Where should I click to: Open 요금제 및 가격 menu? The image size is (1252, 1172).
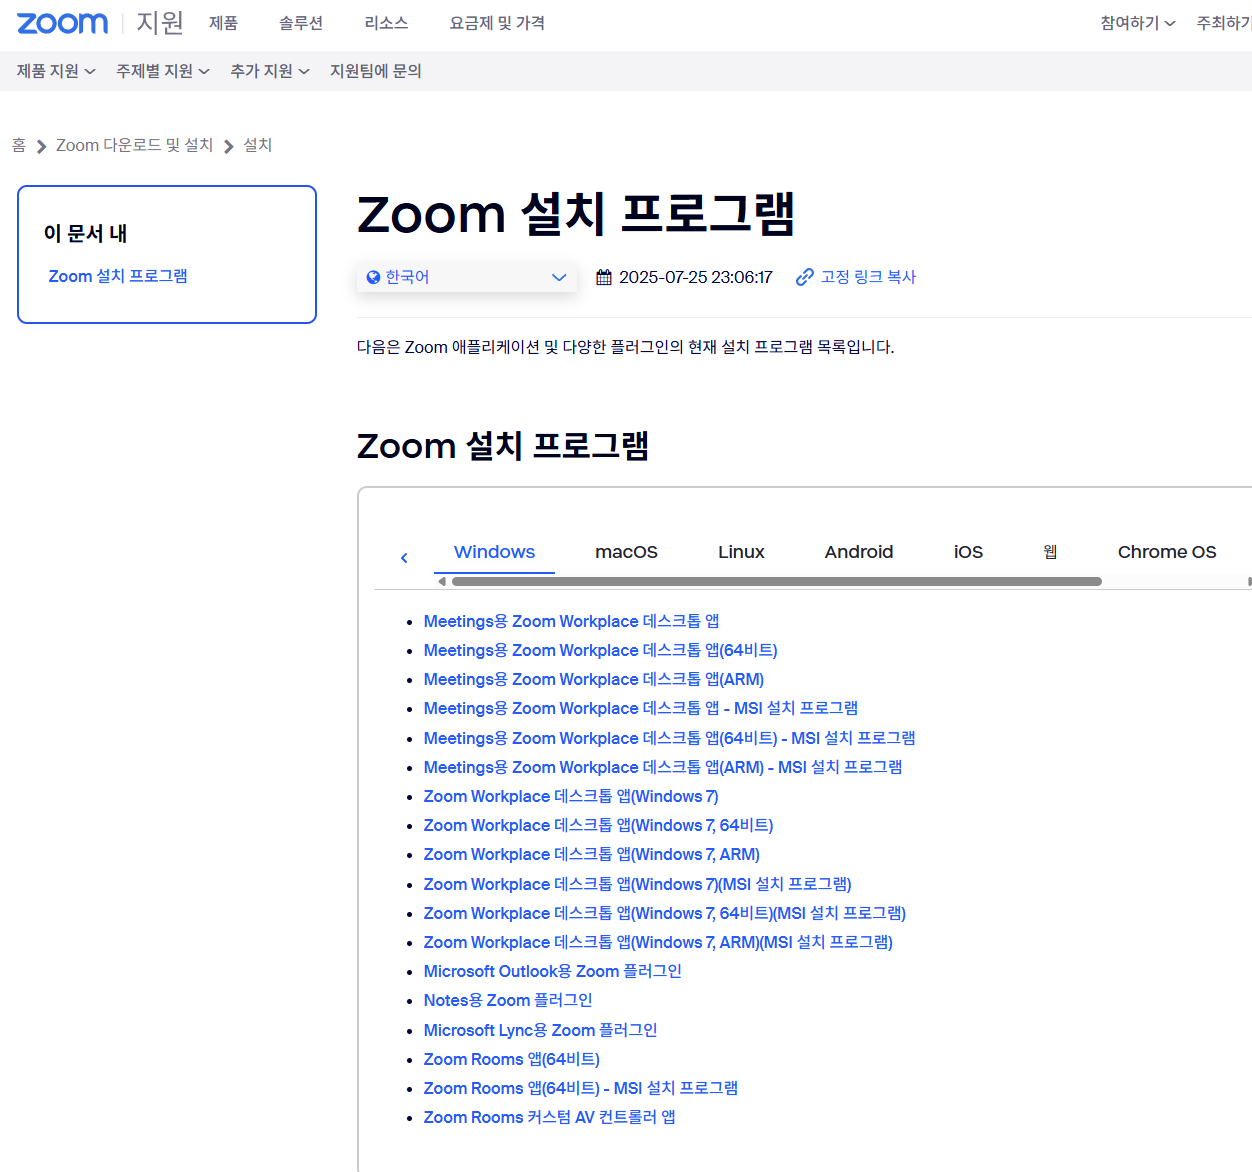coord(497,23)
